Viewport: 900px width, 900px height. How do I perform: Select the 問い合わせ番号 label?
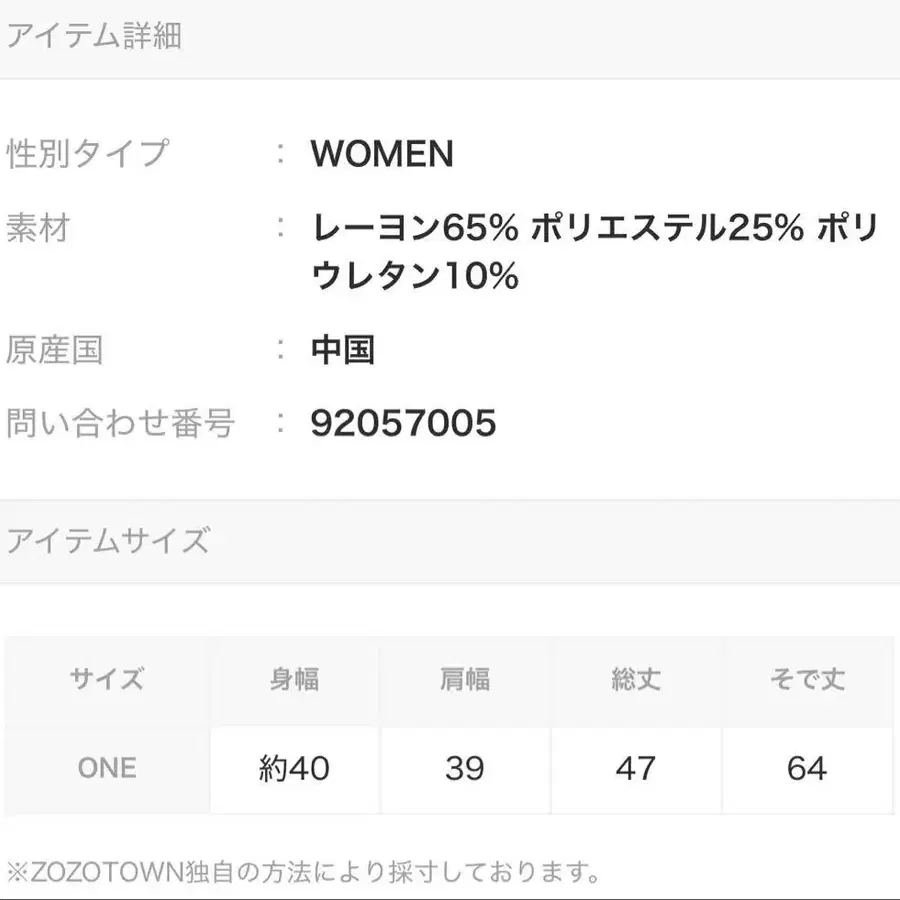[x=120, y=423]
